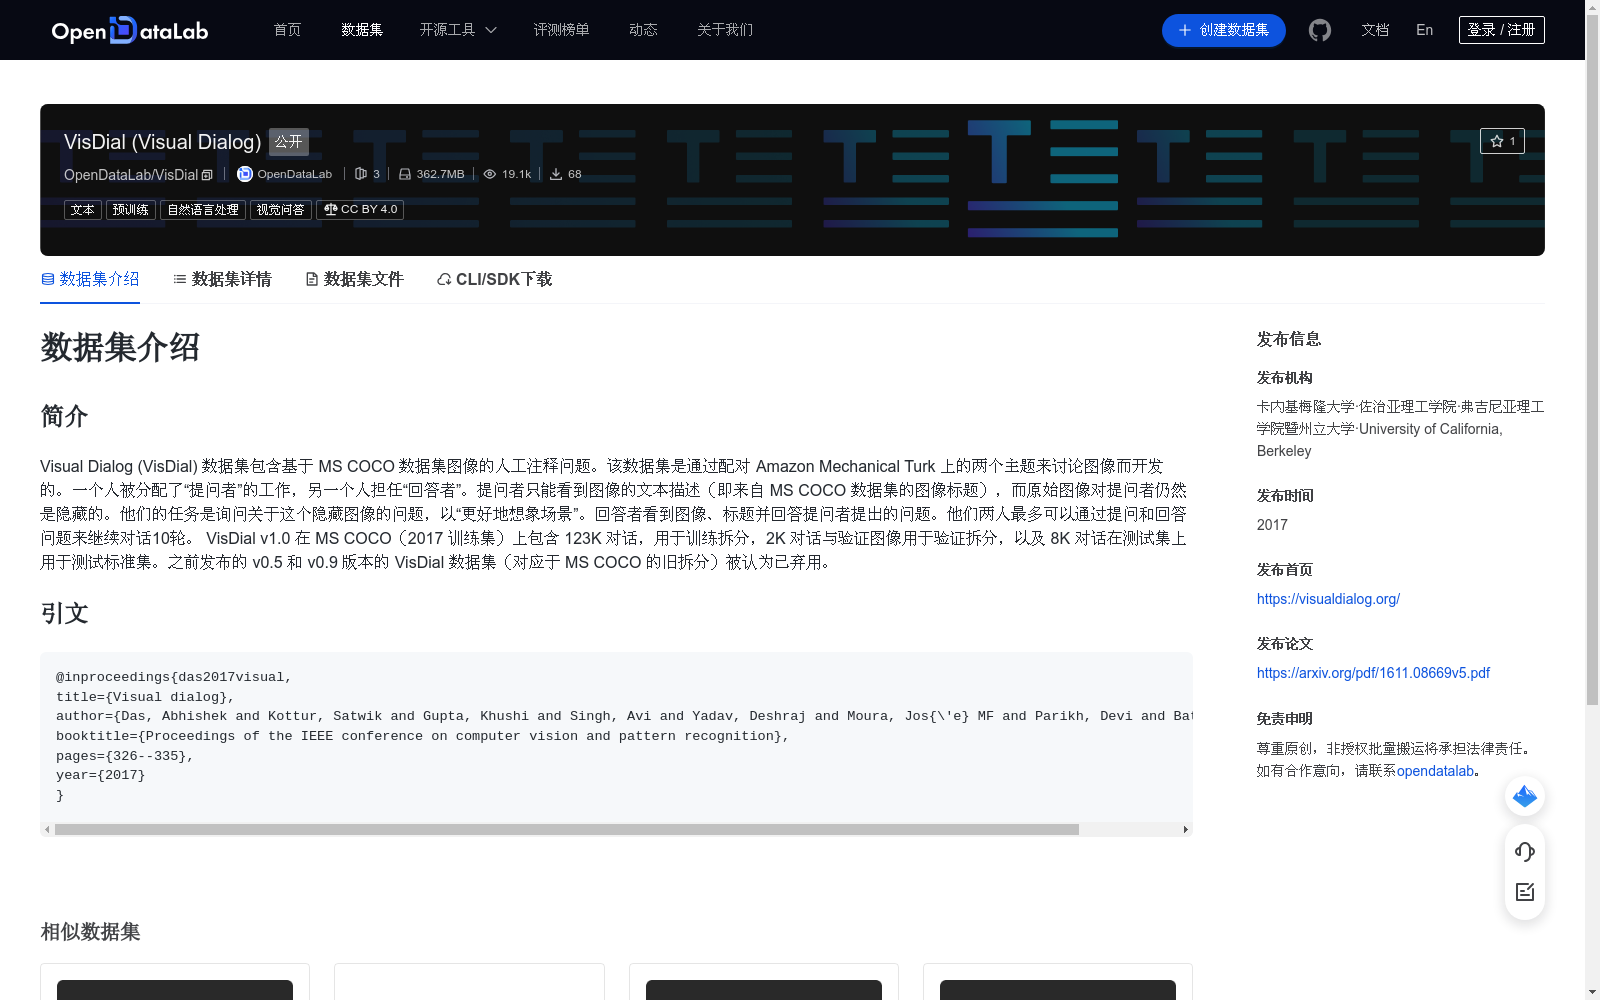
Task: Click the CC BY 4.0 license tag
Action: pos(360,210)
